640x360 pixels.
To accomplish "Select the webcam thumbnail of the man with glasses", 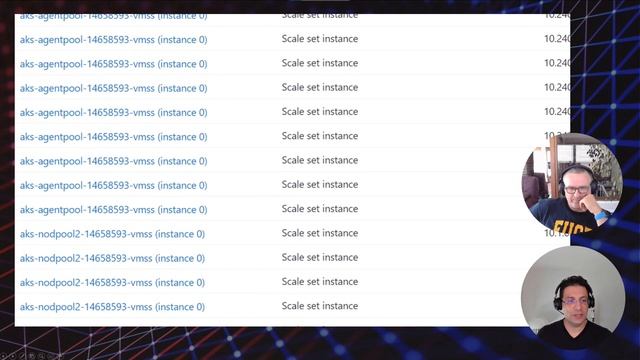I will click(x=572, y=183).
